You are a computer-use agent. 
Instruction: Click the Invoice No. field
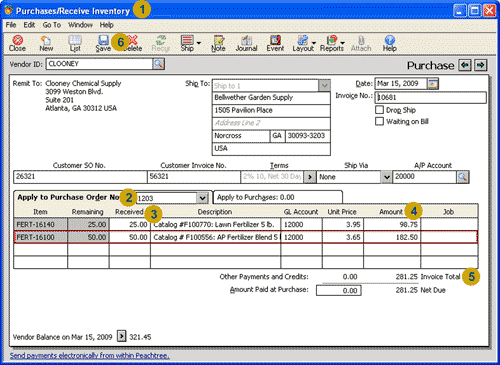430,97
